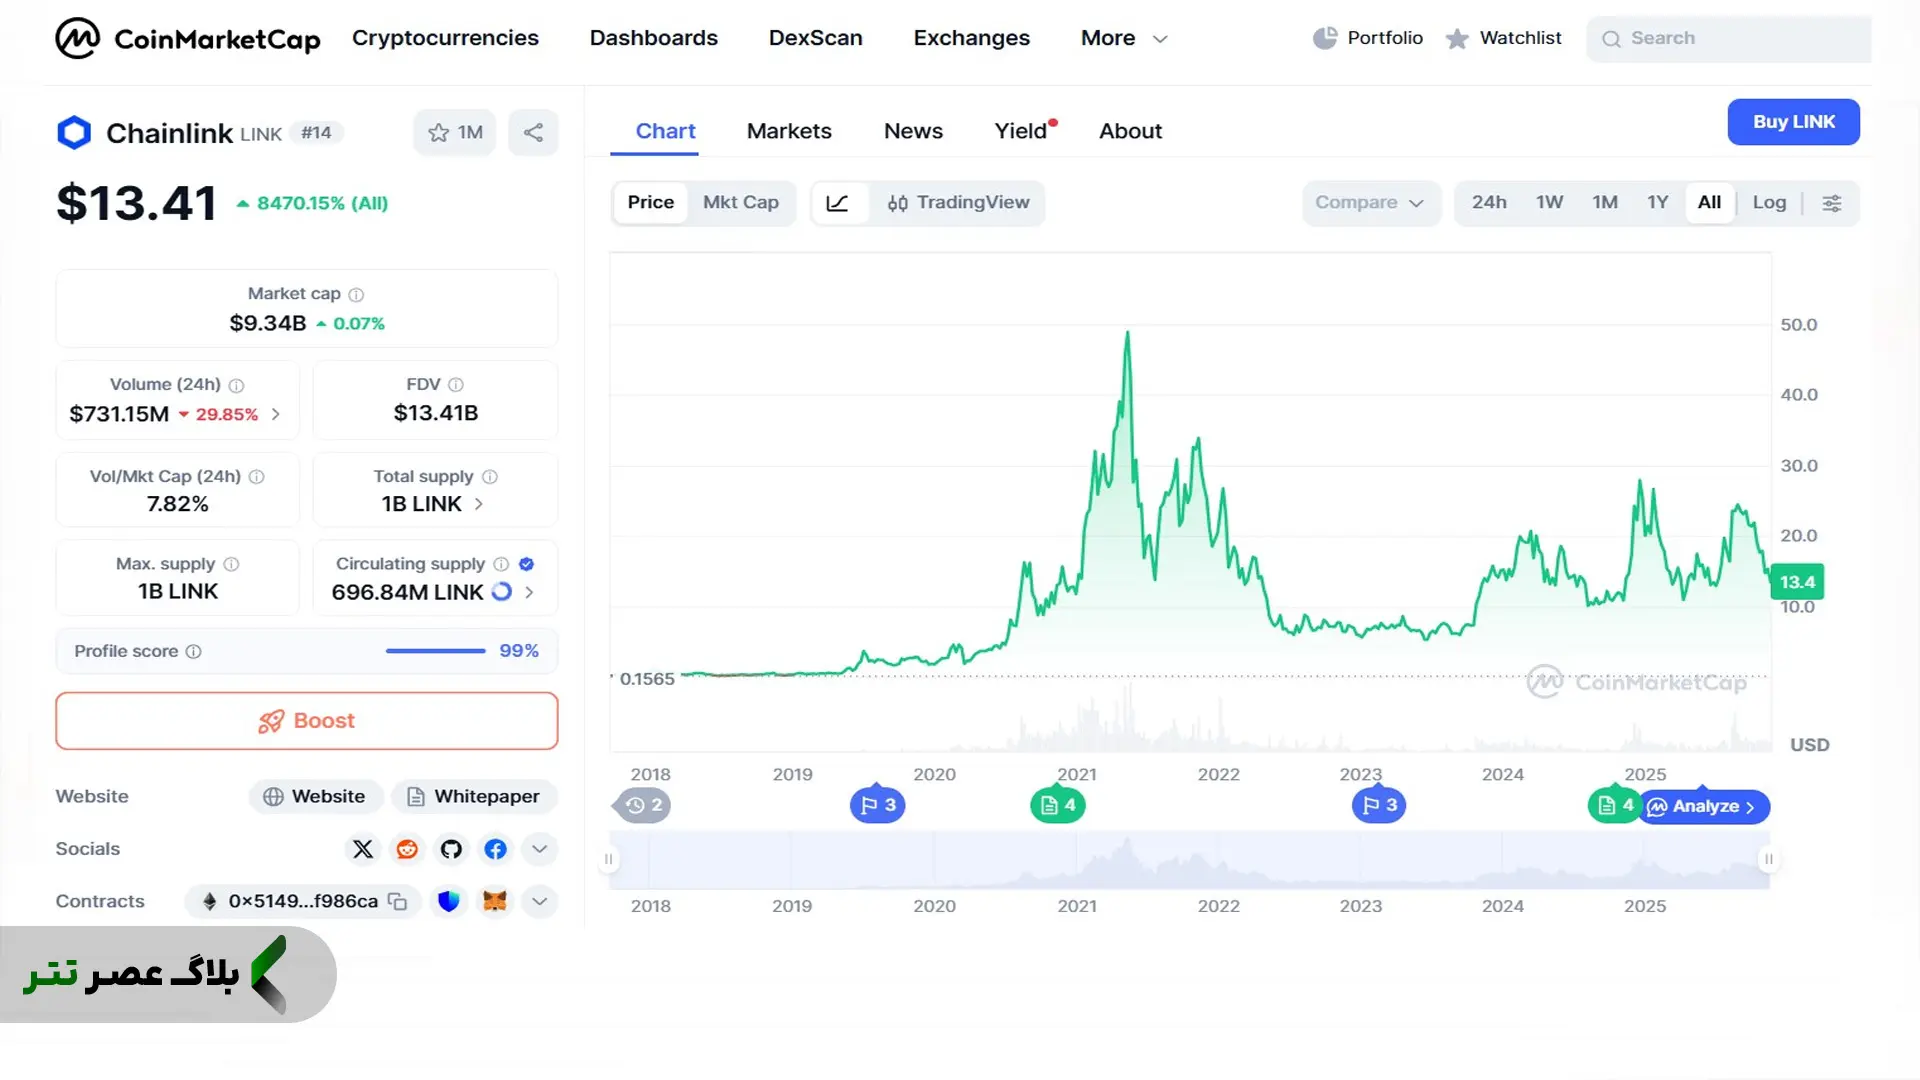The height and width of the screenshot is (1080, 1920).
Task: Switch chart to Price view
Action: pyautogui.click(x=651, y=203)
